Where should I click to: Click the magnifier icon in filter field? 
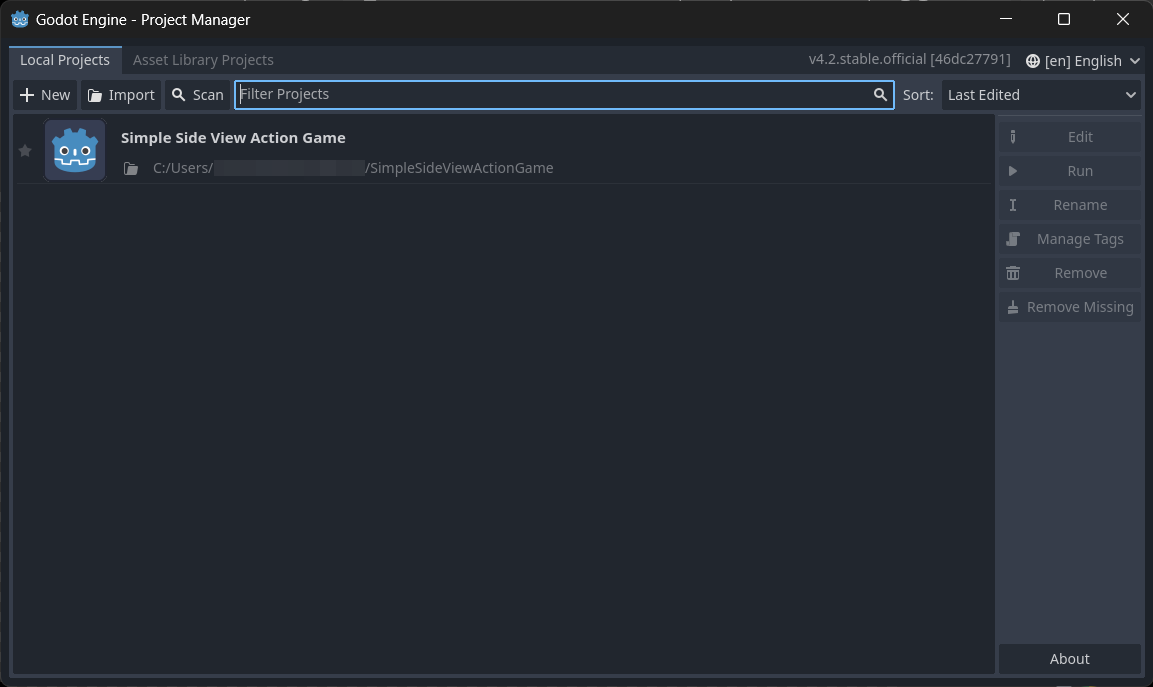point(879,95)
